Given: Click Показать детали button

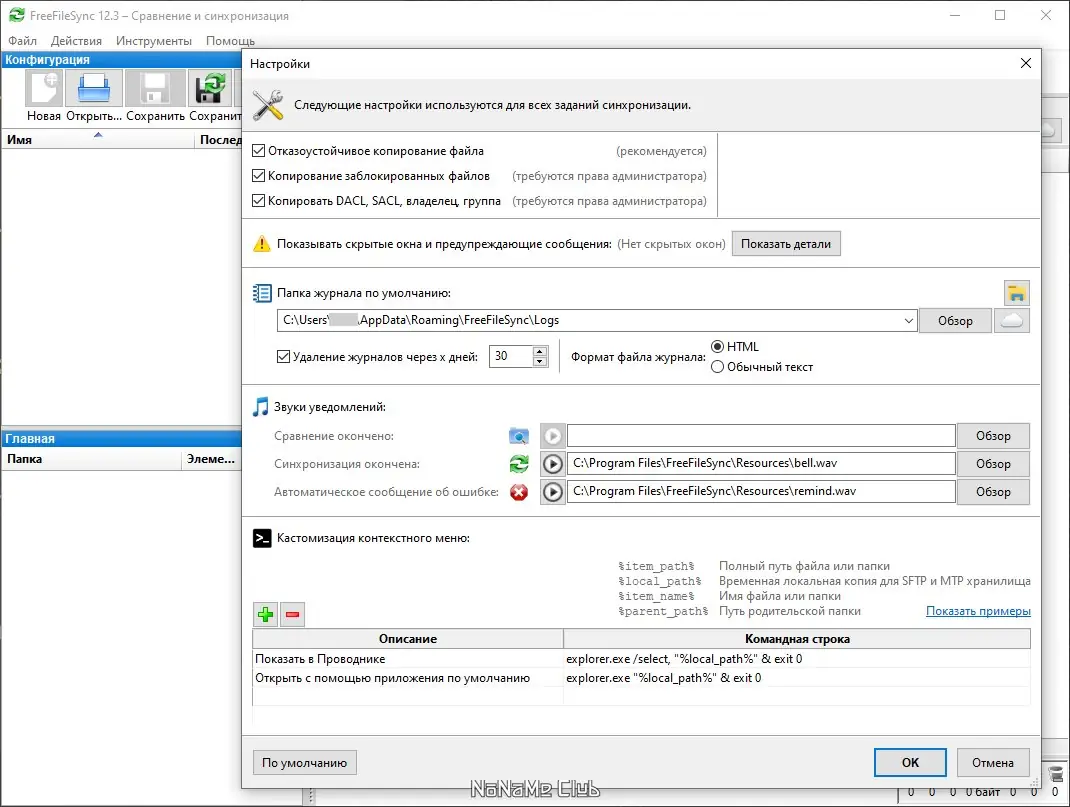Looking at the screenshot, I should tap(786, 244).
